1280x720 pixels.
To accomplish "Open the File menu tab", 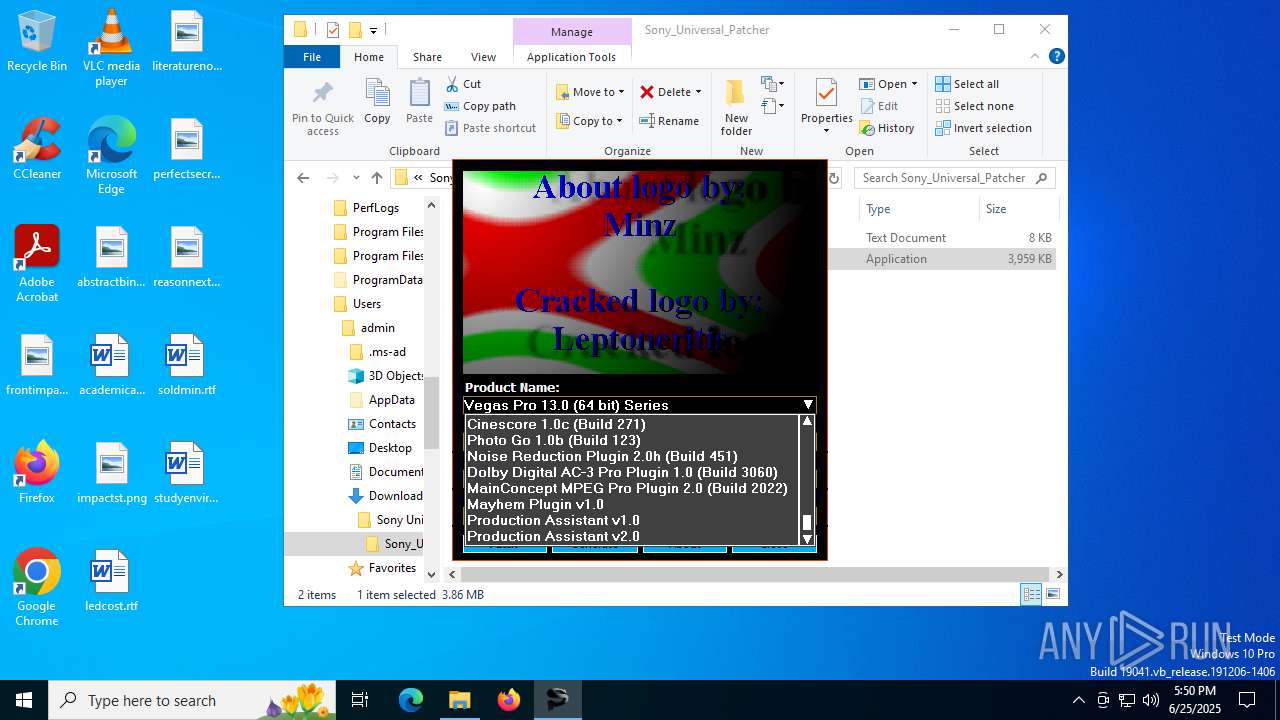I will click(x=312, y=57).
